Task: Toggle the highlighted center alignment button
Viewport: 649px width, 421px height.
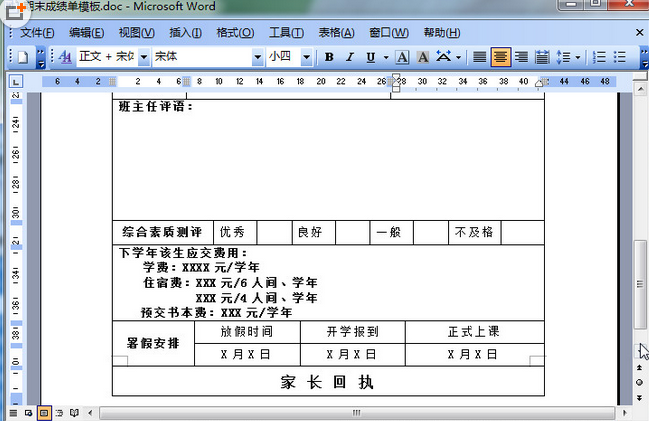Action: (x=500, y=57)
